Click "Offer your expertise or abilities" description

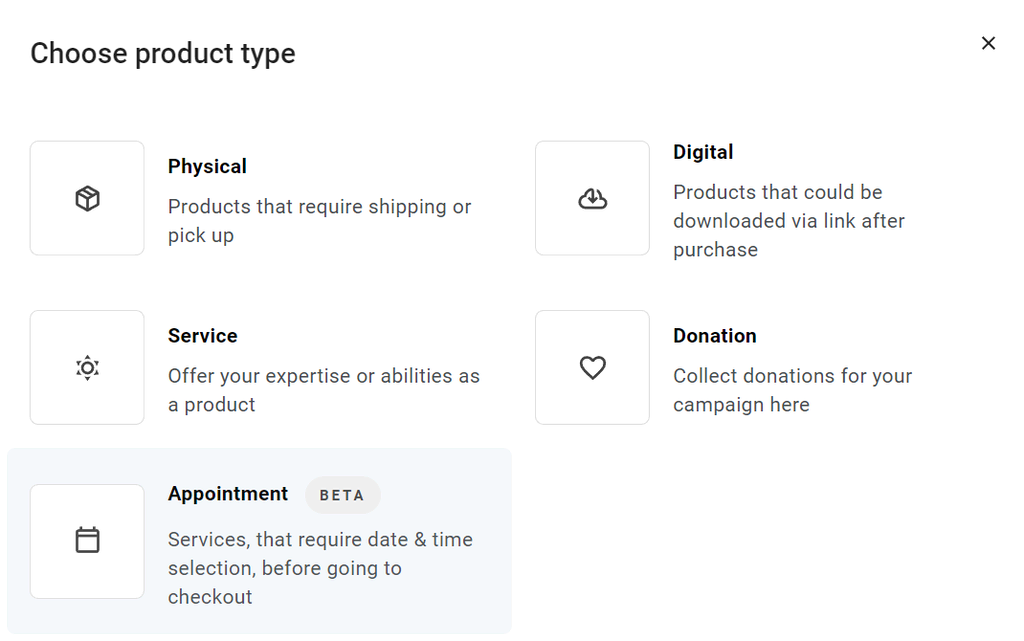pyautogui.click(x=323, y=390)
